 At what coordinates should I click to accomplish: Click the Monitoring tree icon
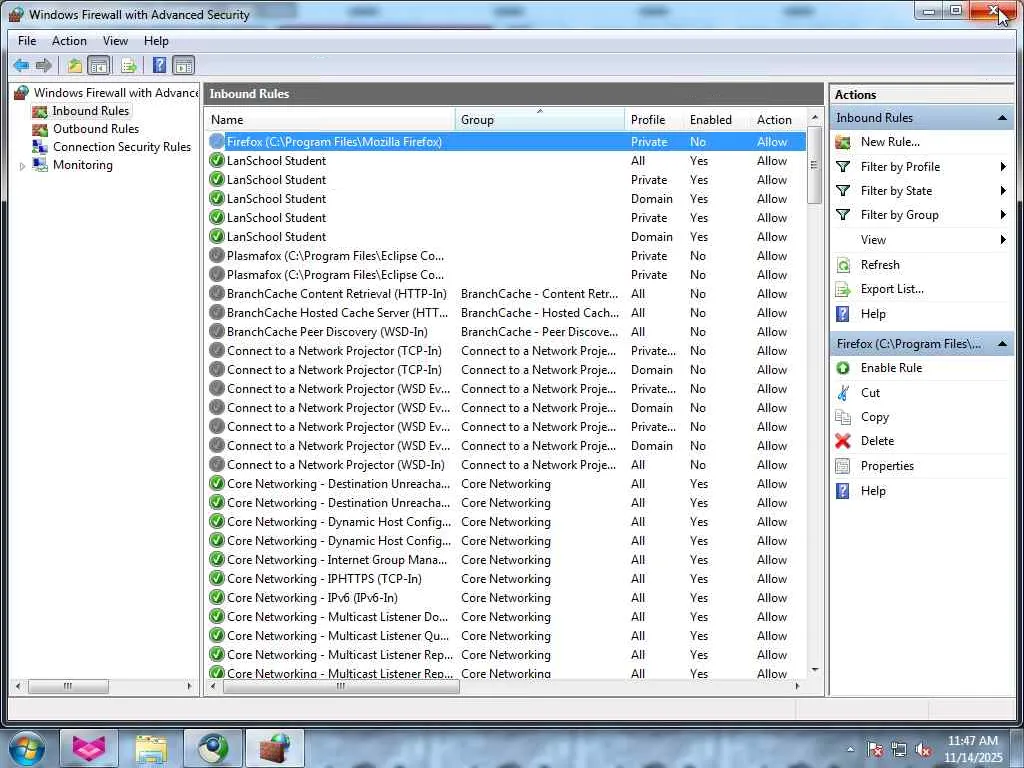(x=40, y=165)
